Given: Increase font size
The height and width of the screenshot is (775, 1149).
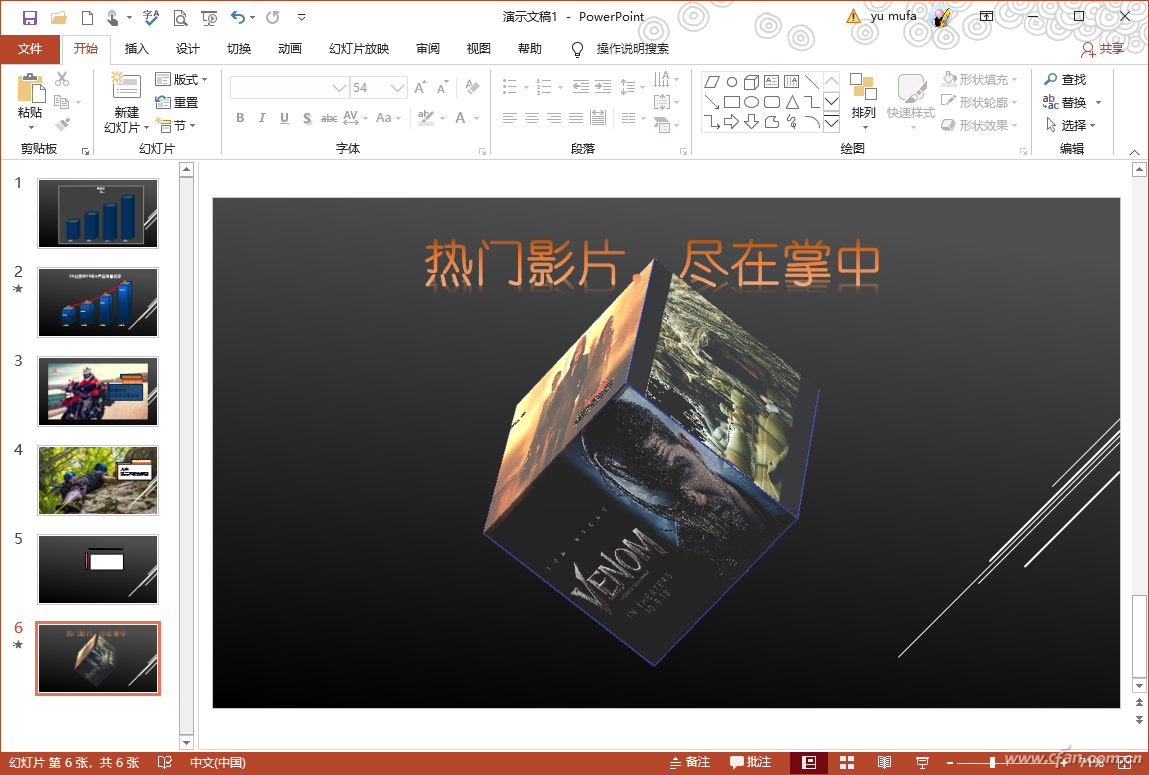Looking at the screenshot, I should pos(421,88).
